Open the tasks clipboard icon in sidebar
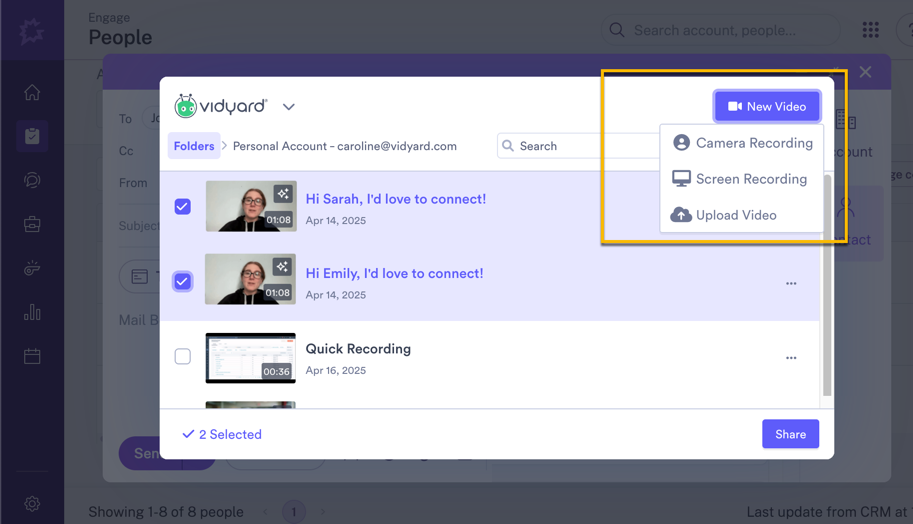This screenshot has height=524, width=913. 32,136
